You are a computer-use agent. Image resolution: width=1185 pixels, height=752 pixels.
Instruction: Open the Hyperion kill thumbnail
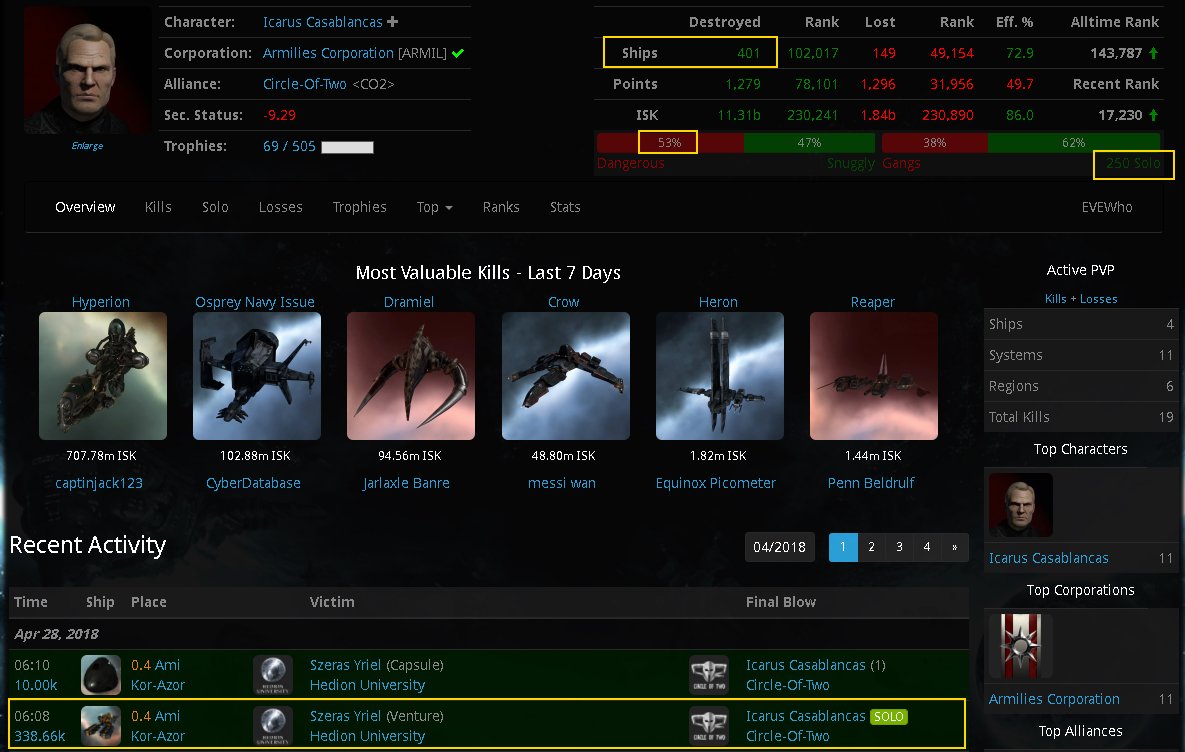tap(103, 376)
